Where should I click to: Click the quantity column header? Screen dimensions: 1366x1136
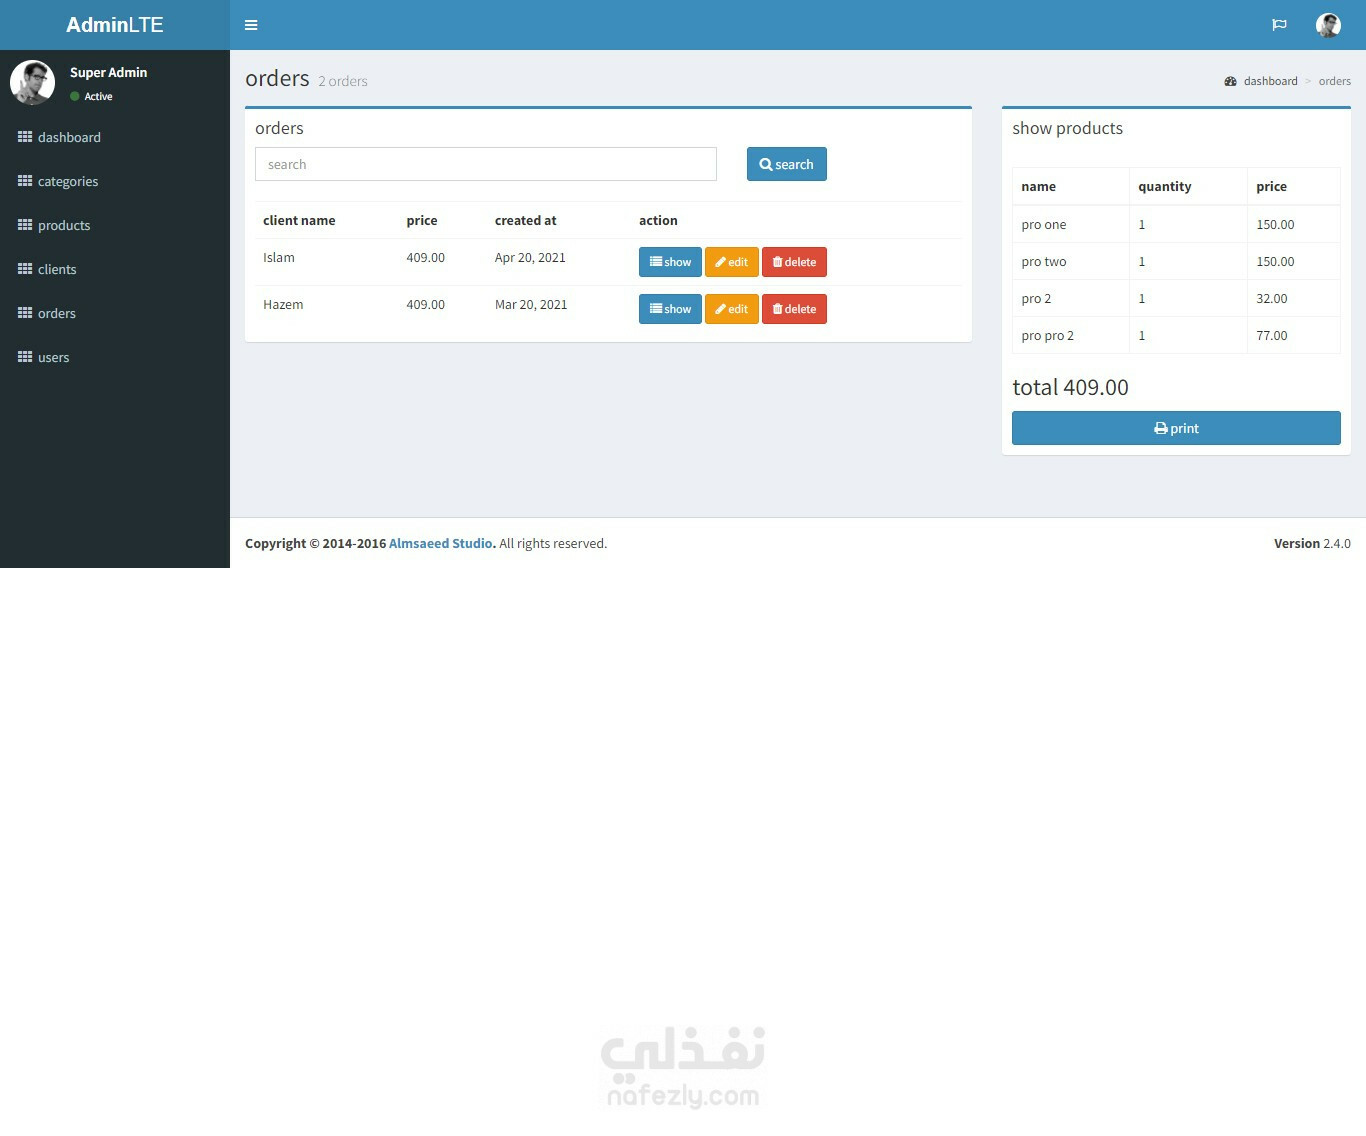(x=1165, y=186)
